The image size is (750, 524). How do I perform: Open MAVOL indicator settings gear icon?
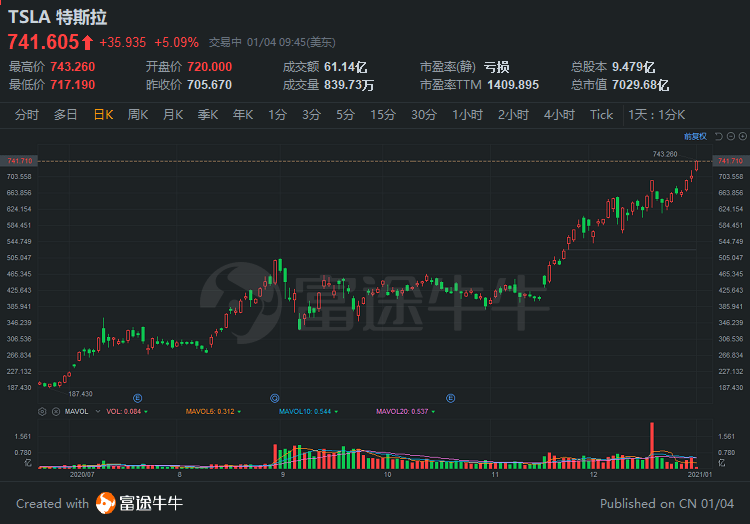[42, 411]
